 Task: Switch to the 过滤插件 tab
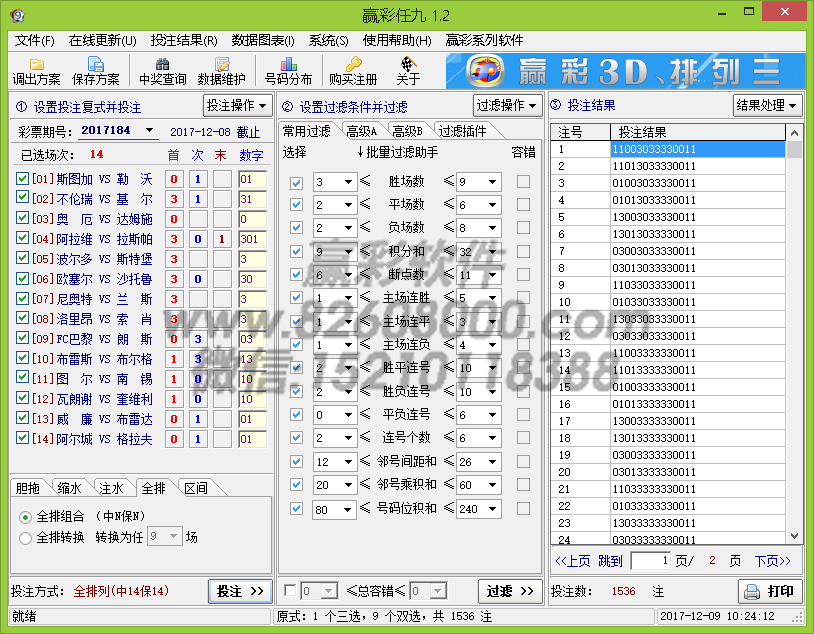click(x=463, y=131)
